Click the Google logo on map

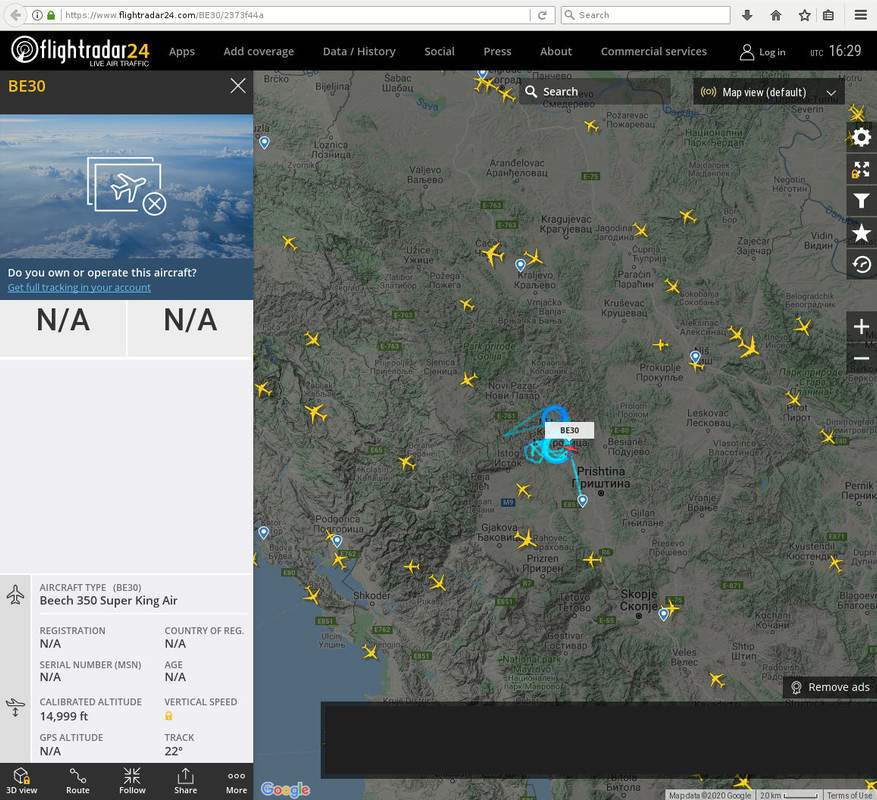pyautogui.click(x=285, y=789)
